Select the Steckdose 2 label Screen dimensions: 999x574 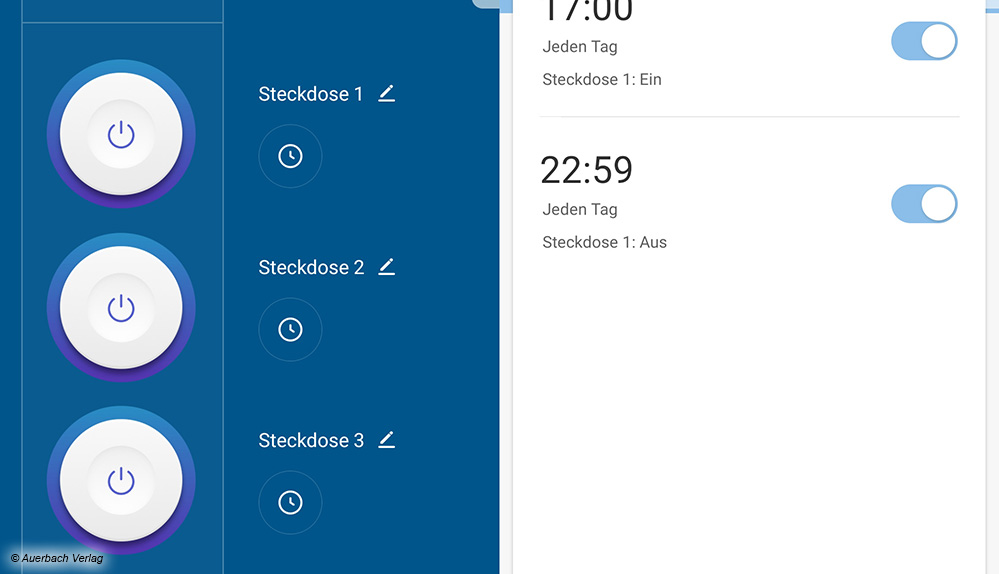[x=311, y=267]
